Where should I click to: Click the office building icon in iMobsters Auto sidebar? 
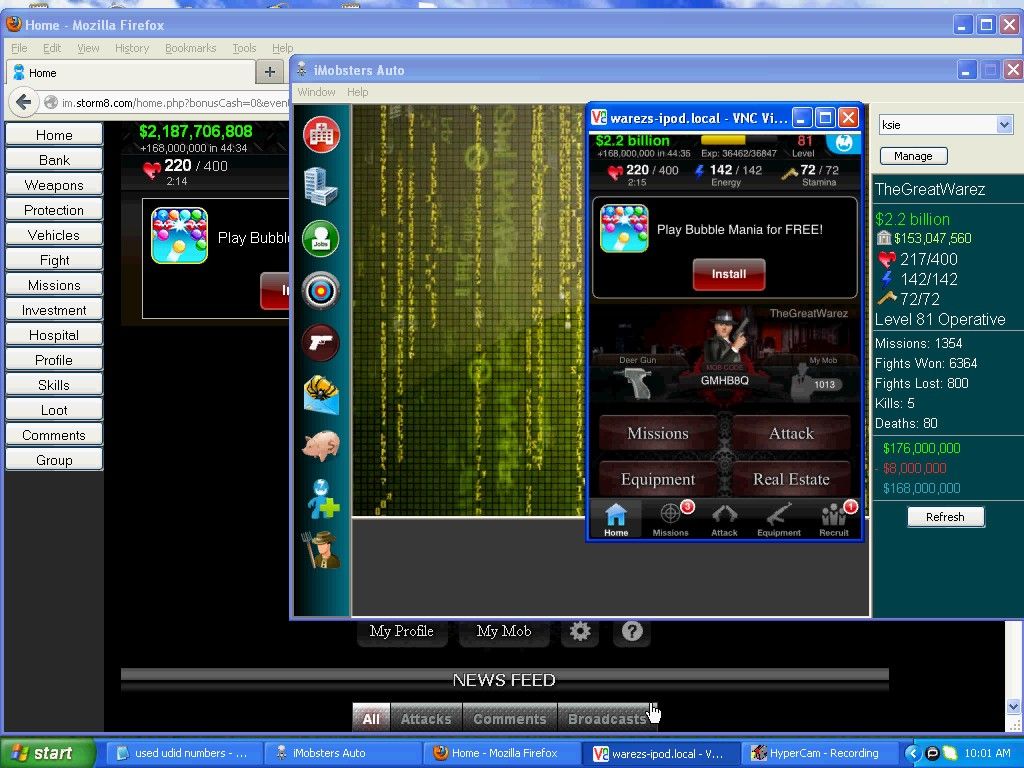click(321, 186)
